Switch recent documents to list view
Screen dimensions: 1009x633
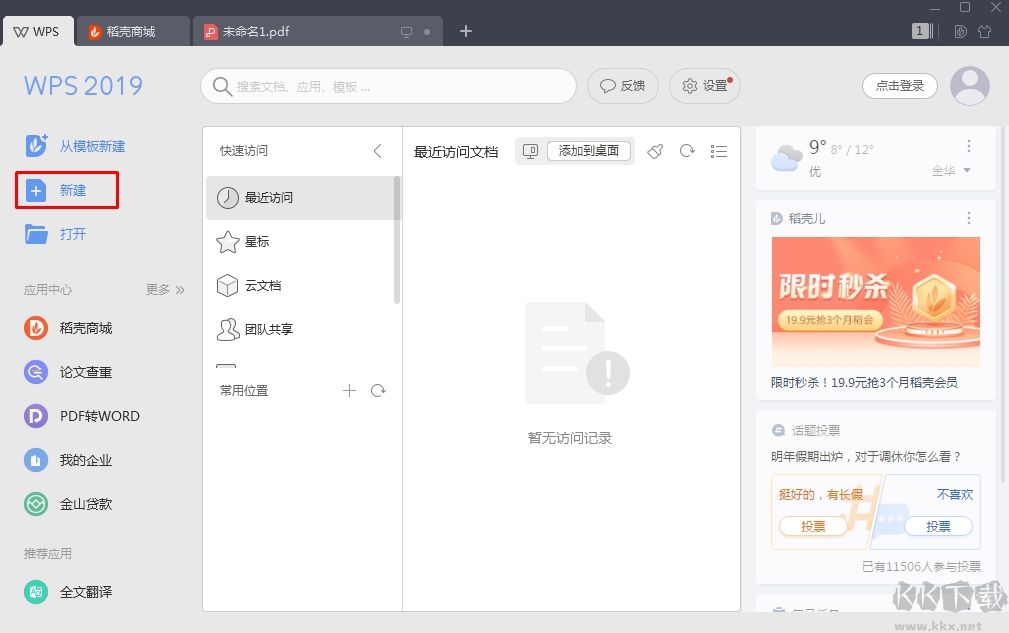718,151
